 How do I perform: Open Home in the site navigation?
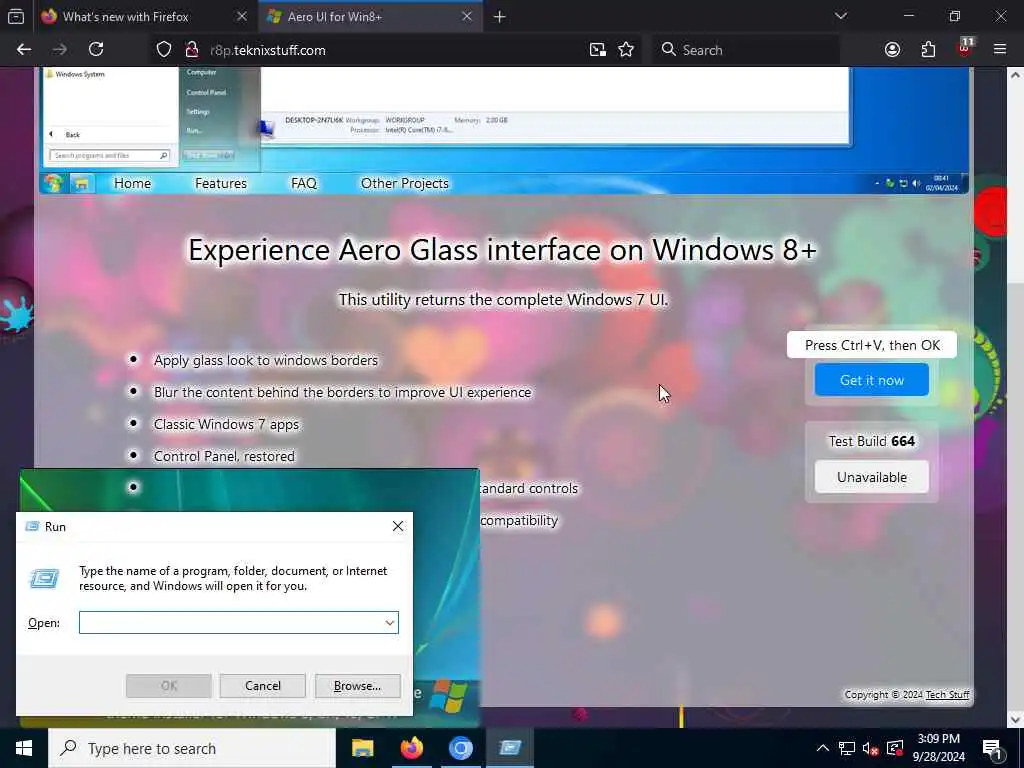tap(132, 184)
